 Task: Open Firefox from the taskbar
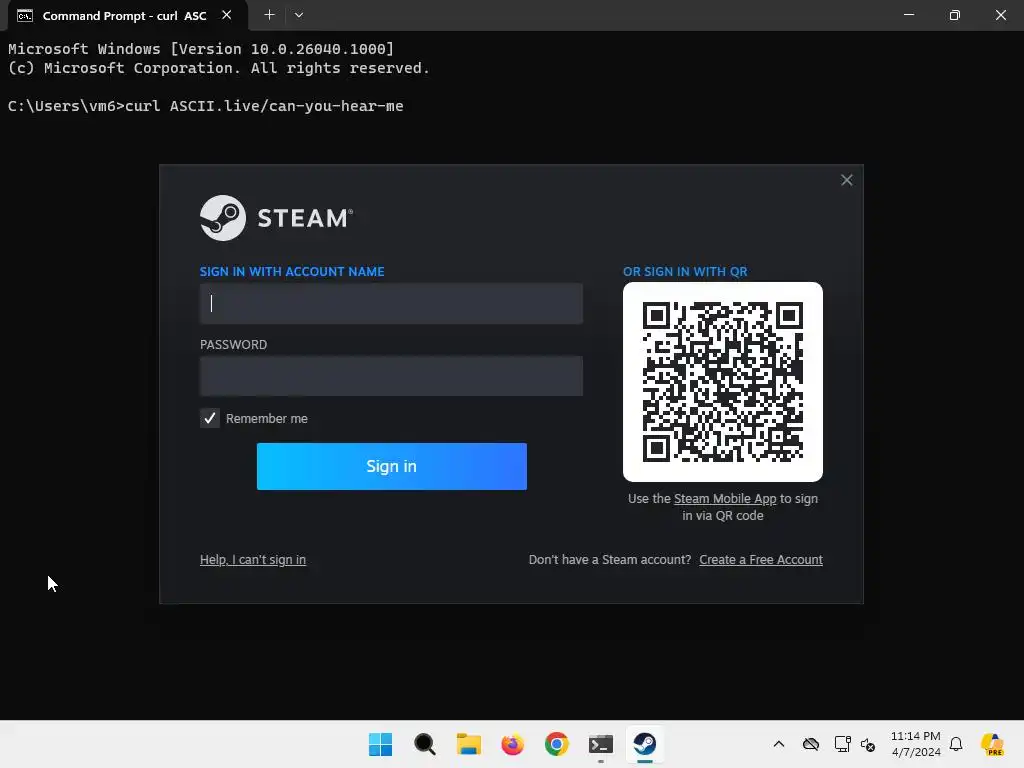click(513, 744)
